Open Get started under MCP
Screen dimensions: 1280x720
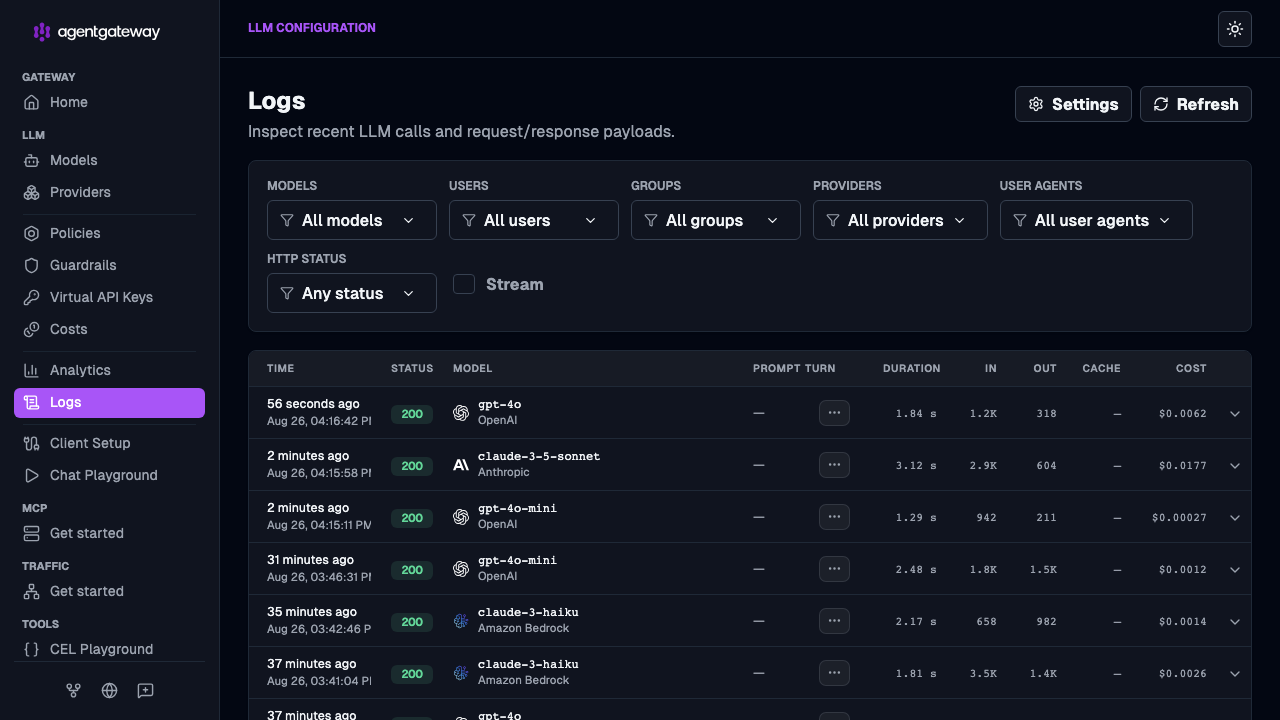coord(109,533)
